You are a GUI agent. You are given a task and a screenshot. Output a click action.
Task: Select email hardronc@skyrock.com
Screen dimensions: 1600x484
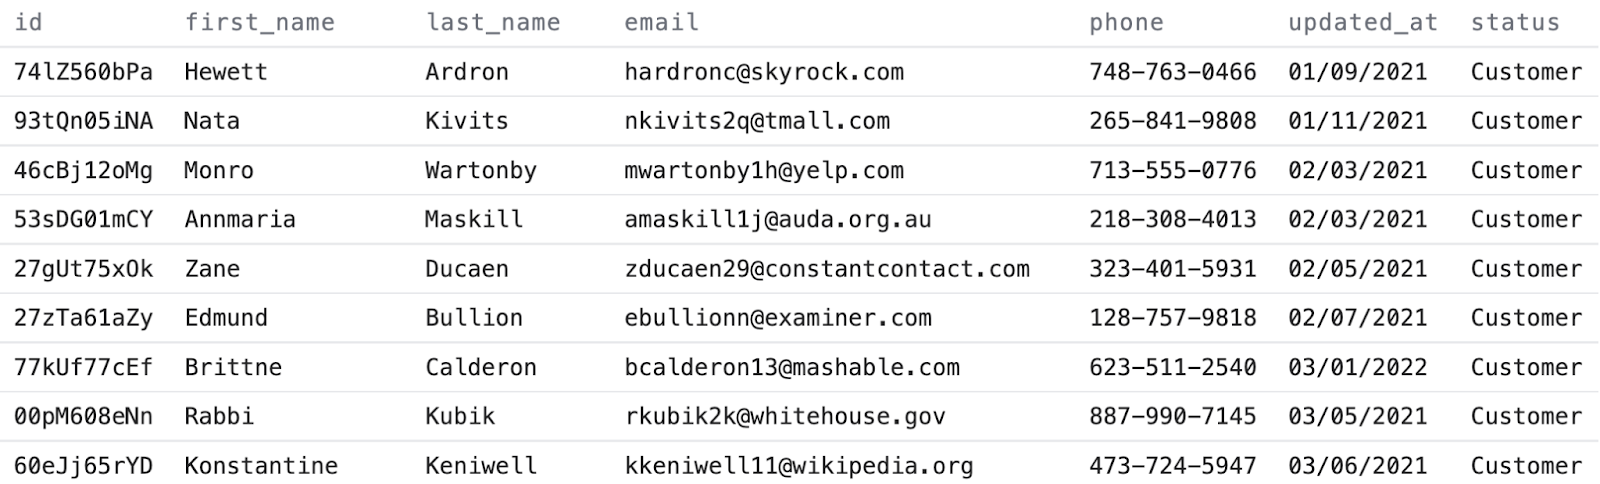(x=764, y=72)
